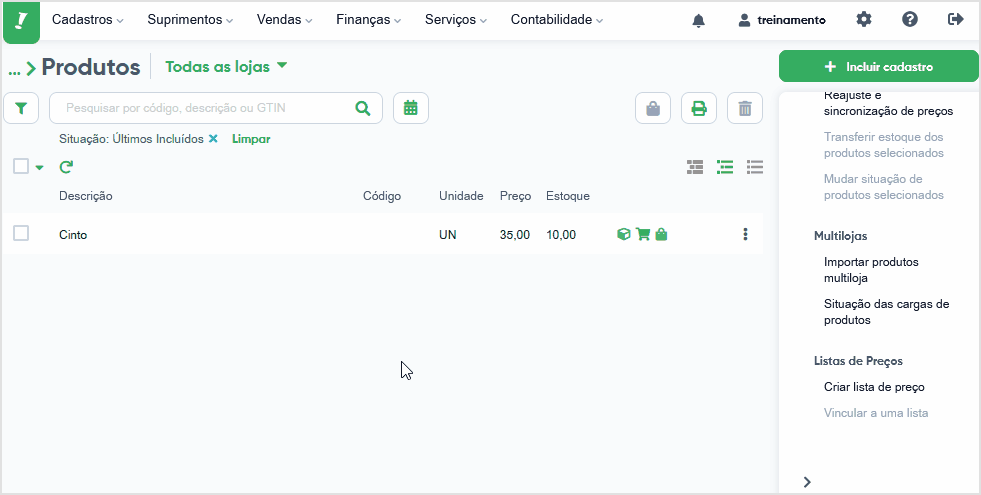This screenshot has width=981, height=495.
Task: Click Transferir estoque dos produtos selecionados
Action: point(883,145)
